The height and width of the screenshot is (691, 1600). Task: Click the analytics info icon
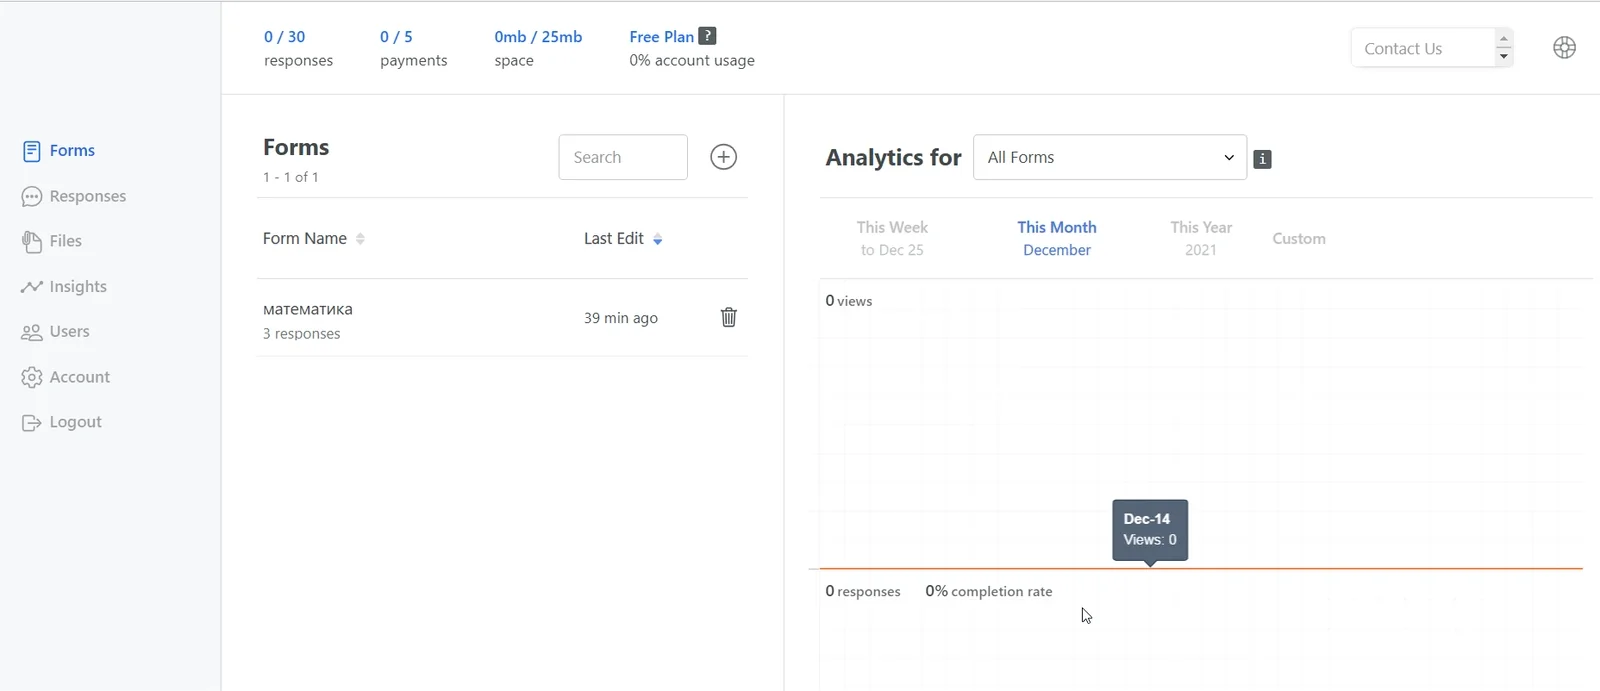pyautogui.click(x=1263, y=159)
